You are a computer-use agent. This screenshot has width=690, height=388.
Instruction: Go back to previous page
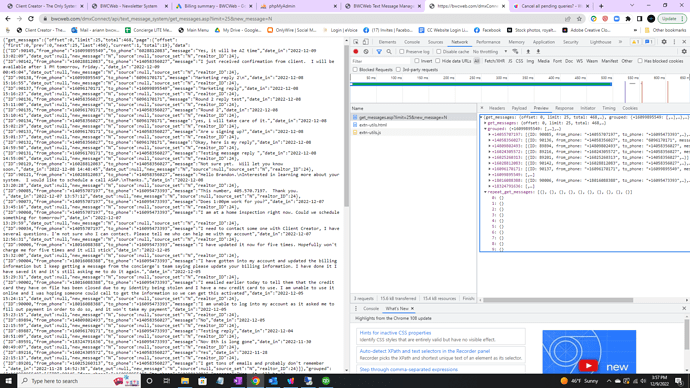coord(8,18)
